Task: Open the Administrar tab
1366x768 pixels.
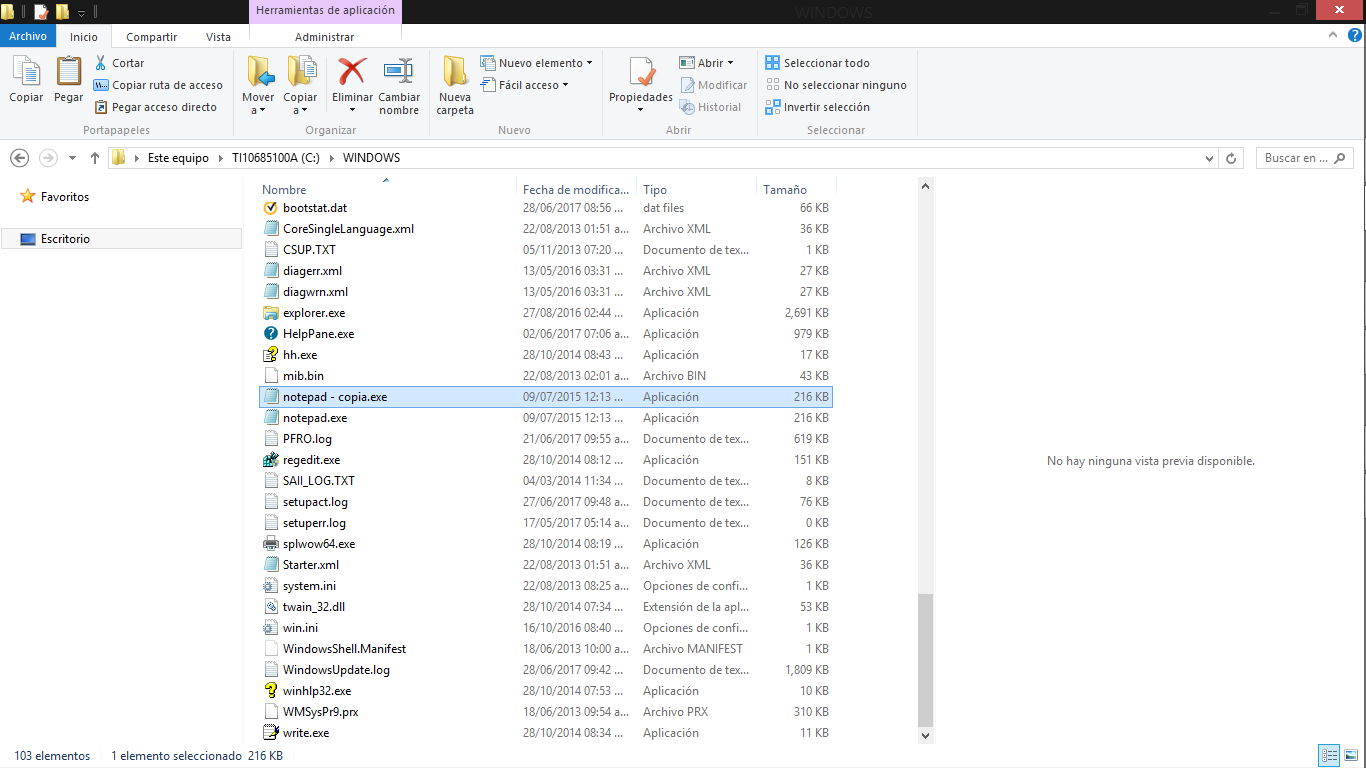Action: [324, 37]
